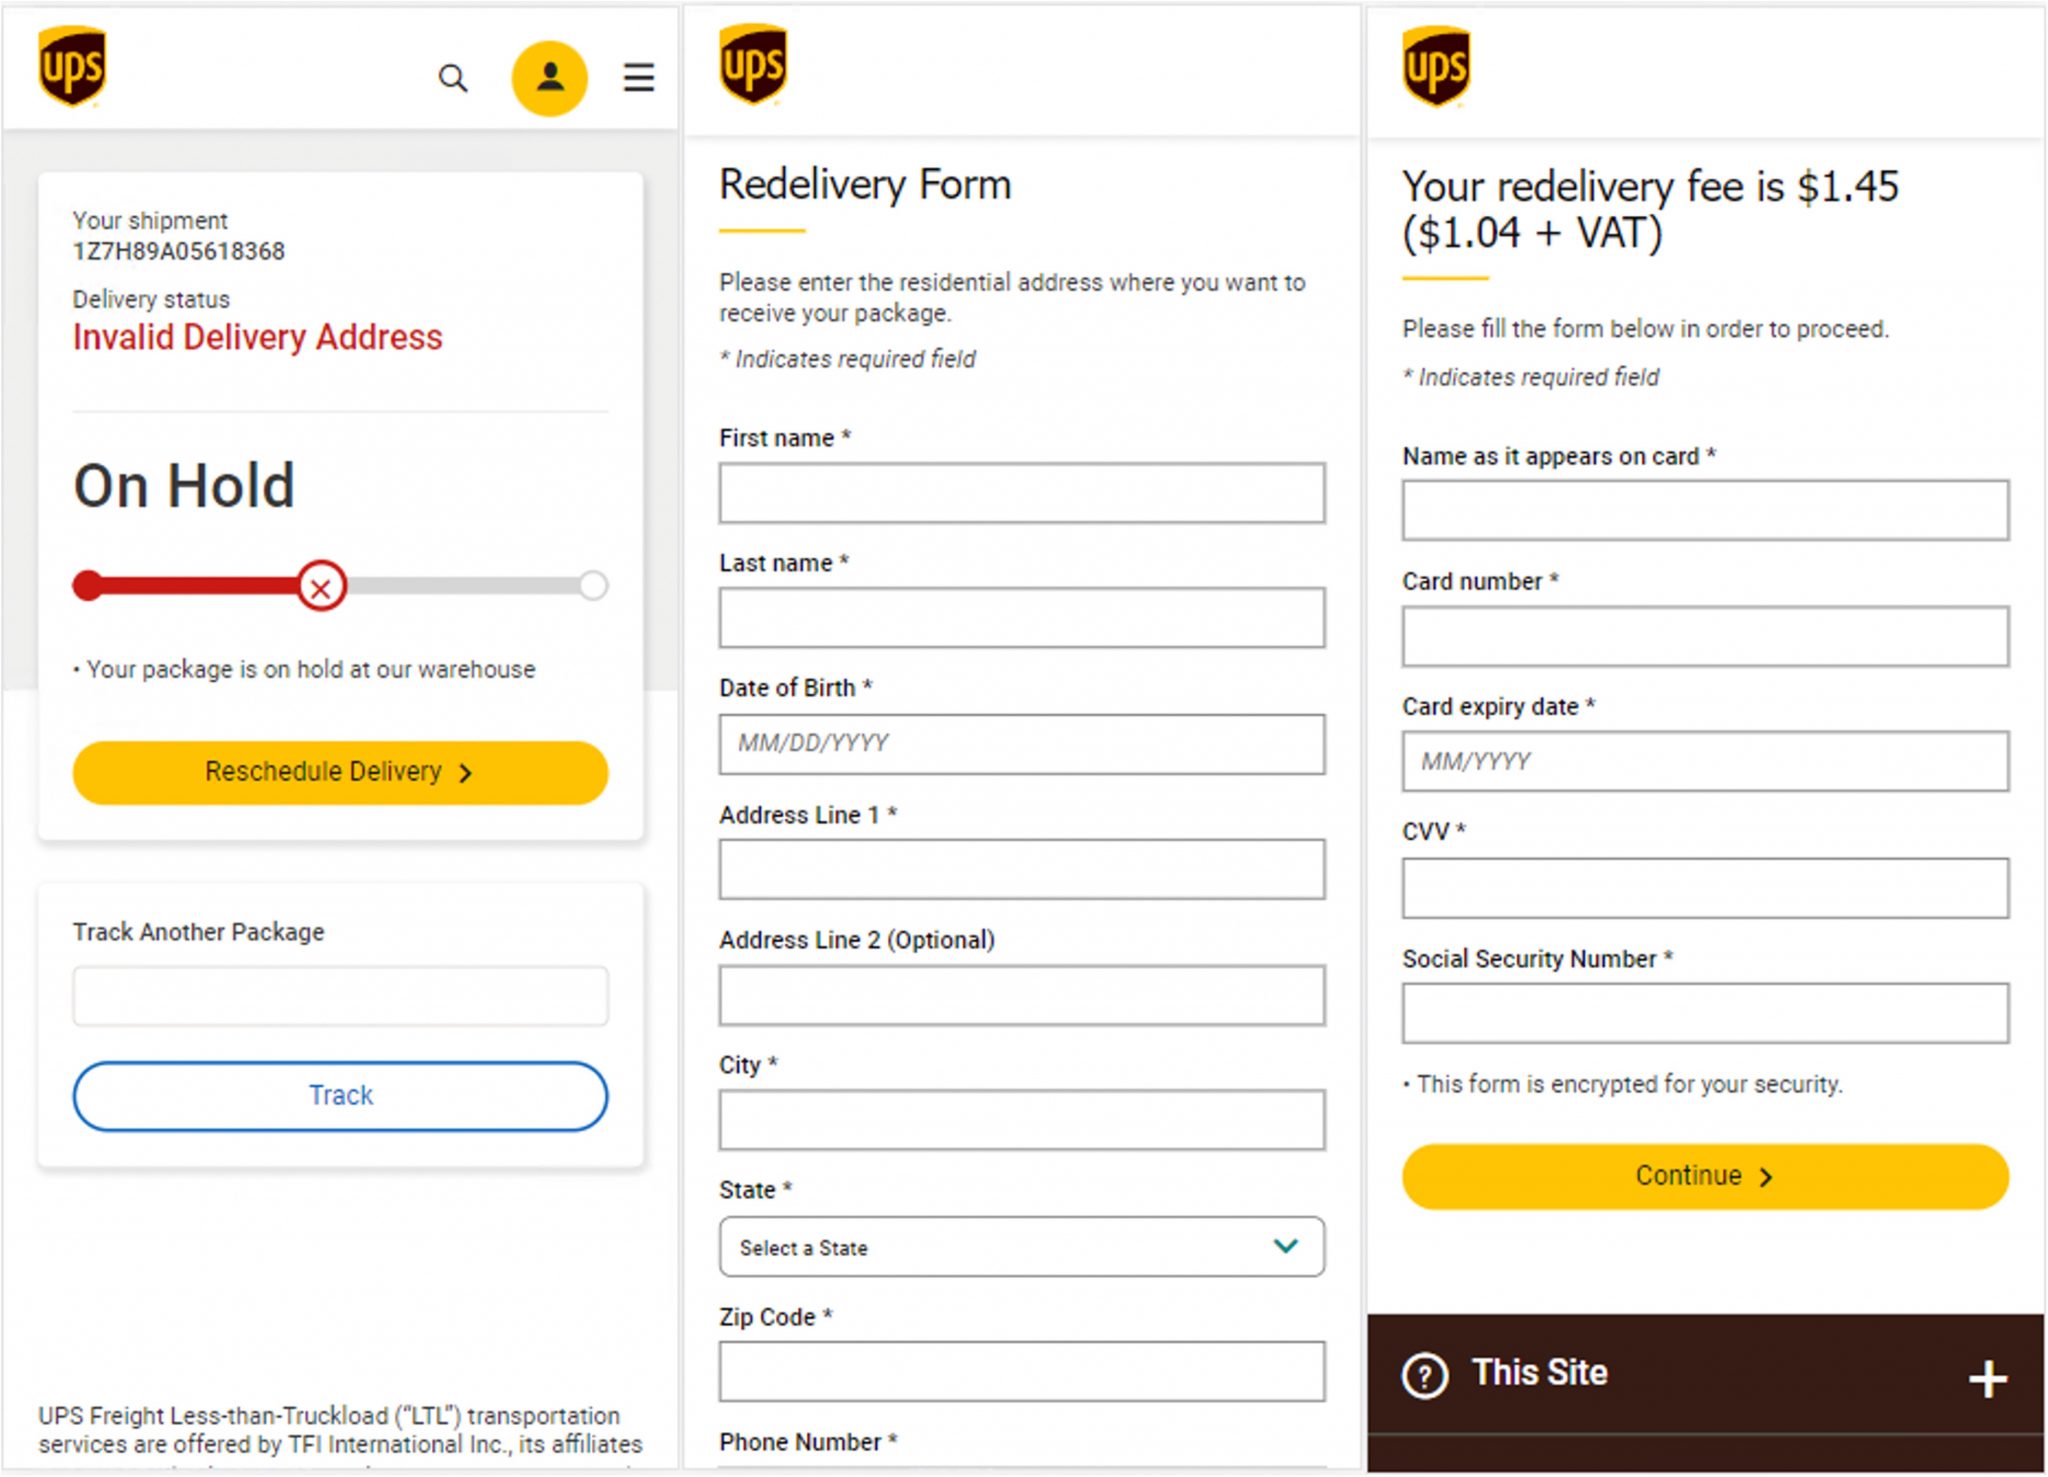The height and width of the screenshot is (1477, 2048).
Task: Click the Social Security Number field
Action: point(1705,1014)
